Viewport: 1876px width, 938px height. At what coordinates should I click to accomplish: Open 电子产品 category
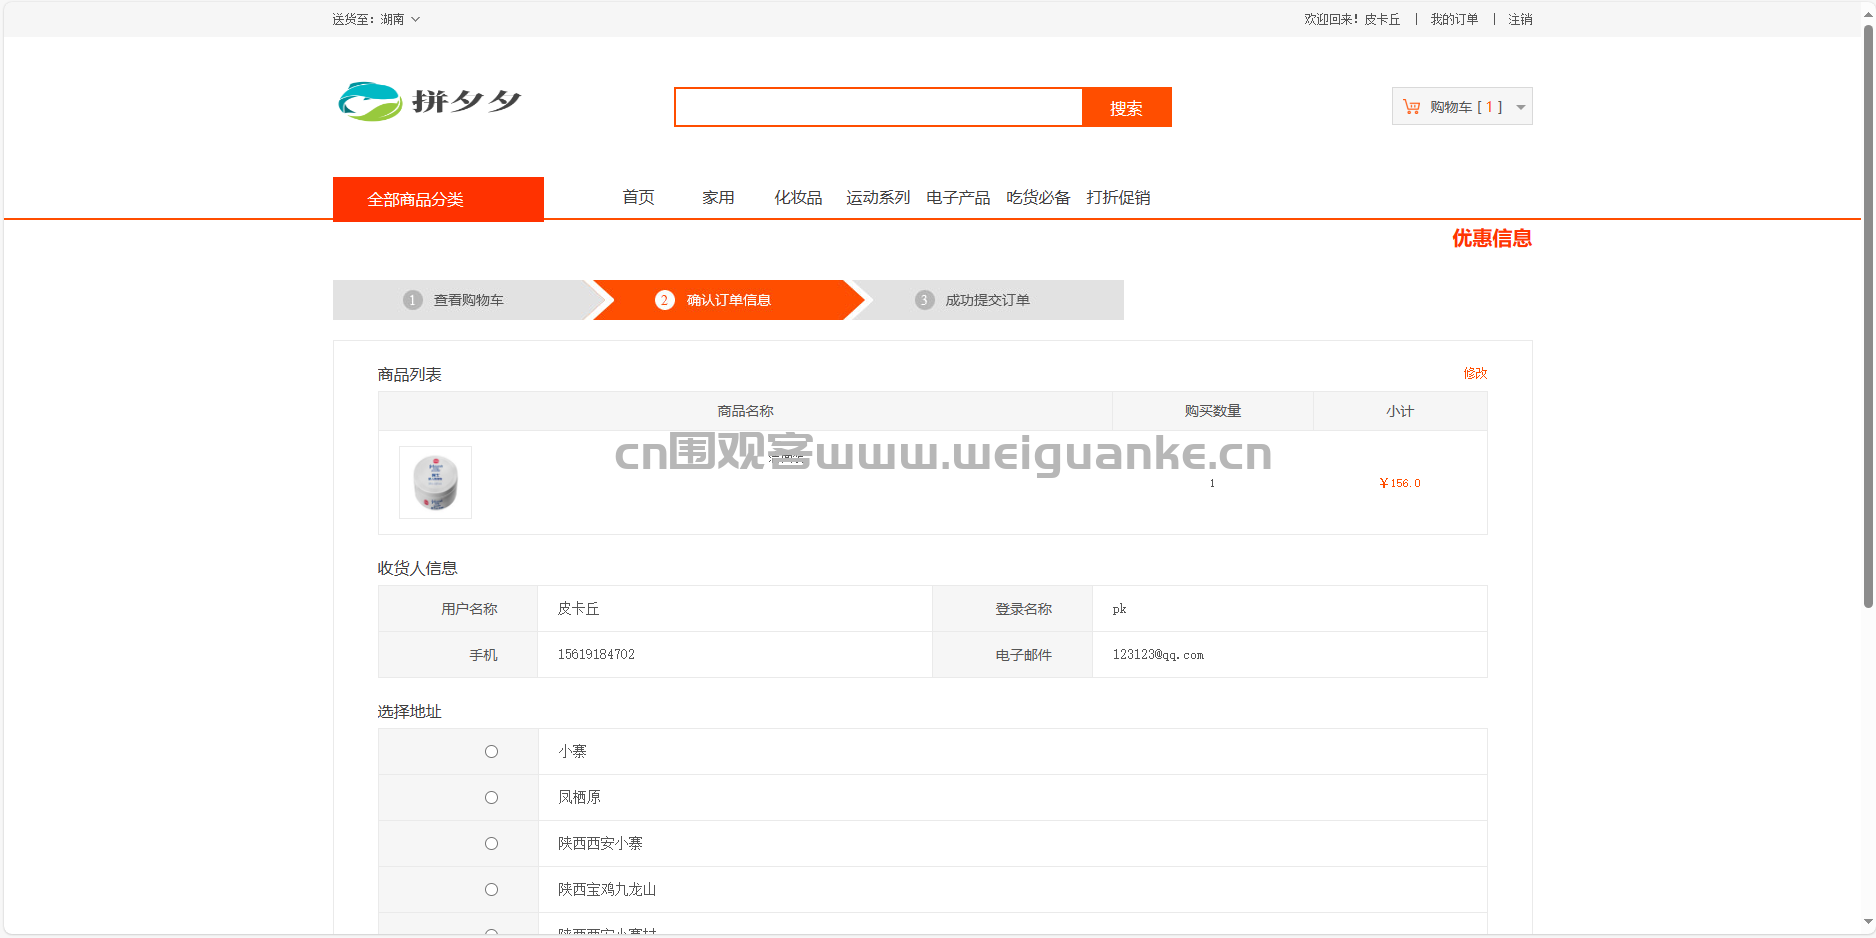958,197
